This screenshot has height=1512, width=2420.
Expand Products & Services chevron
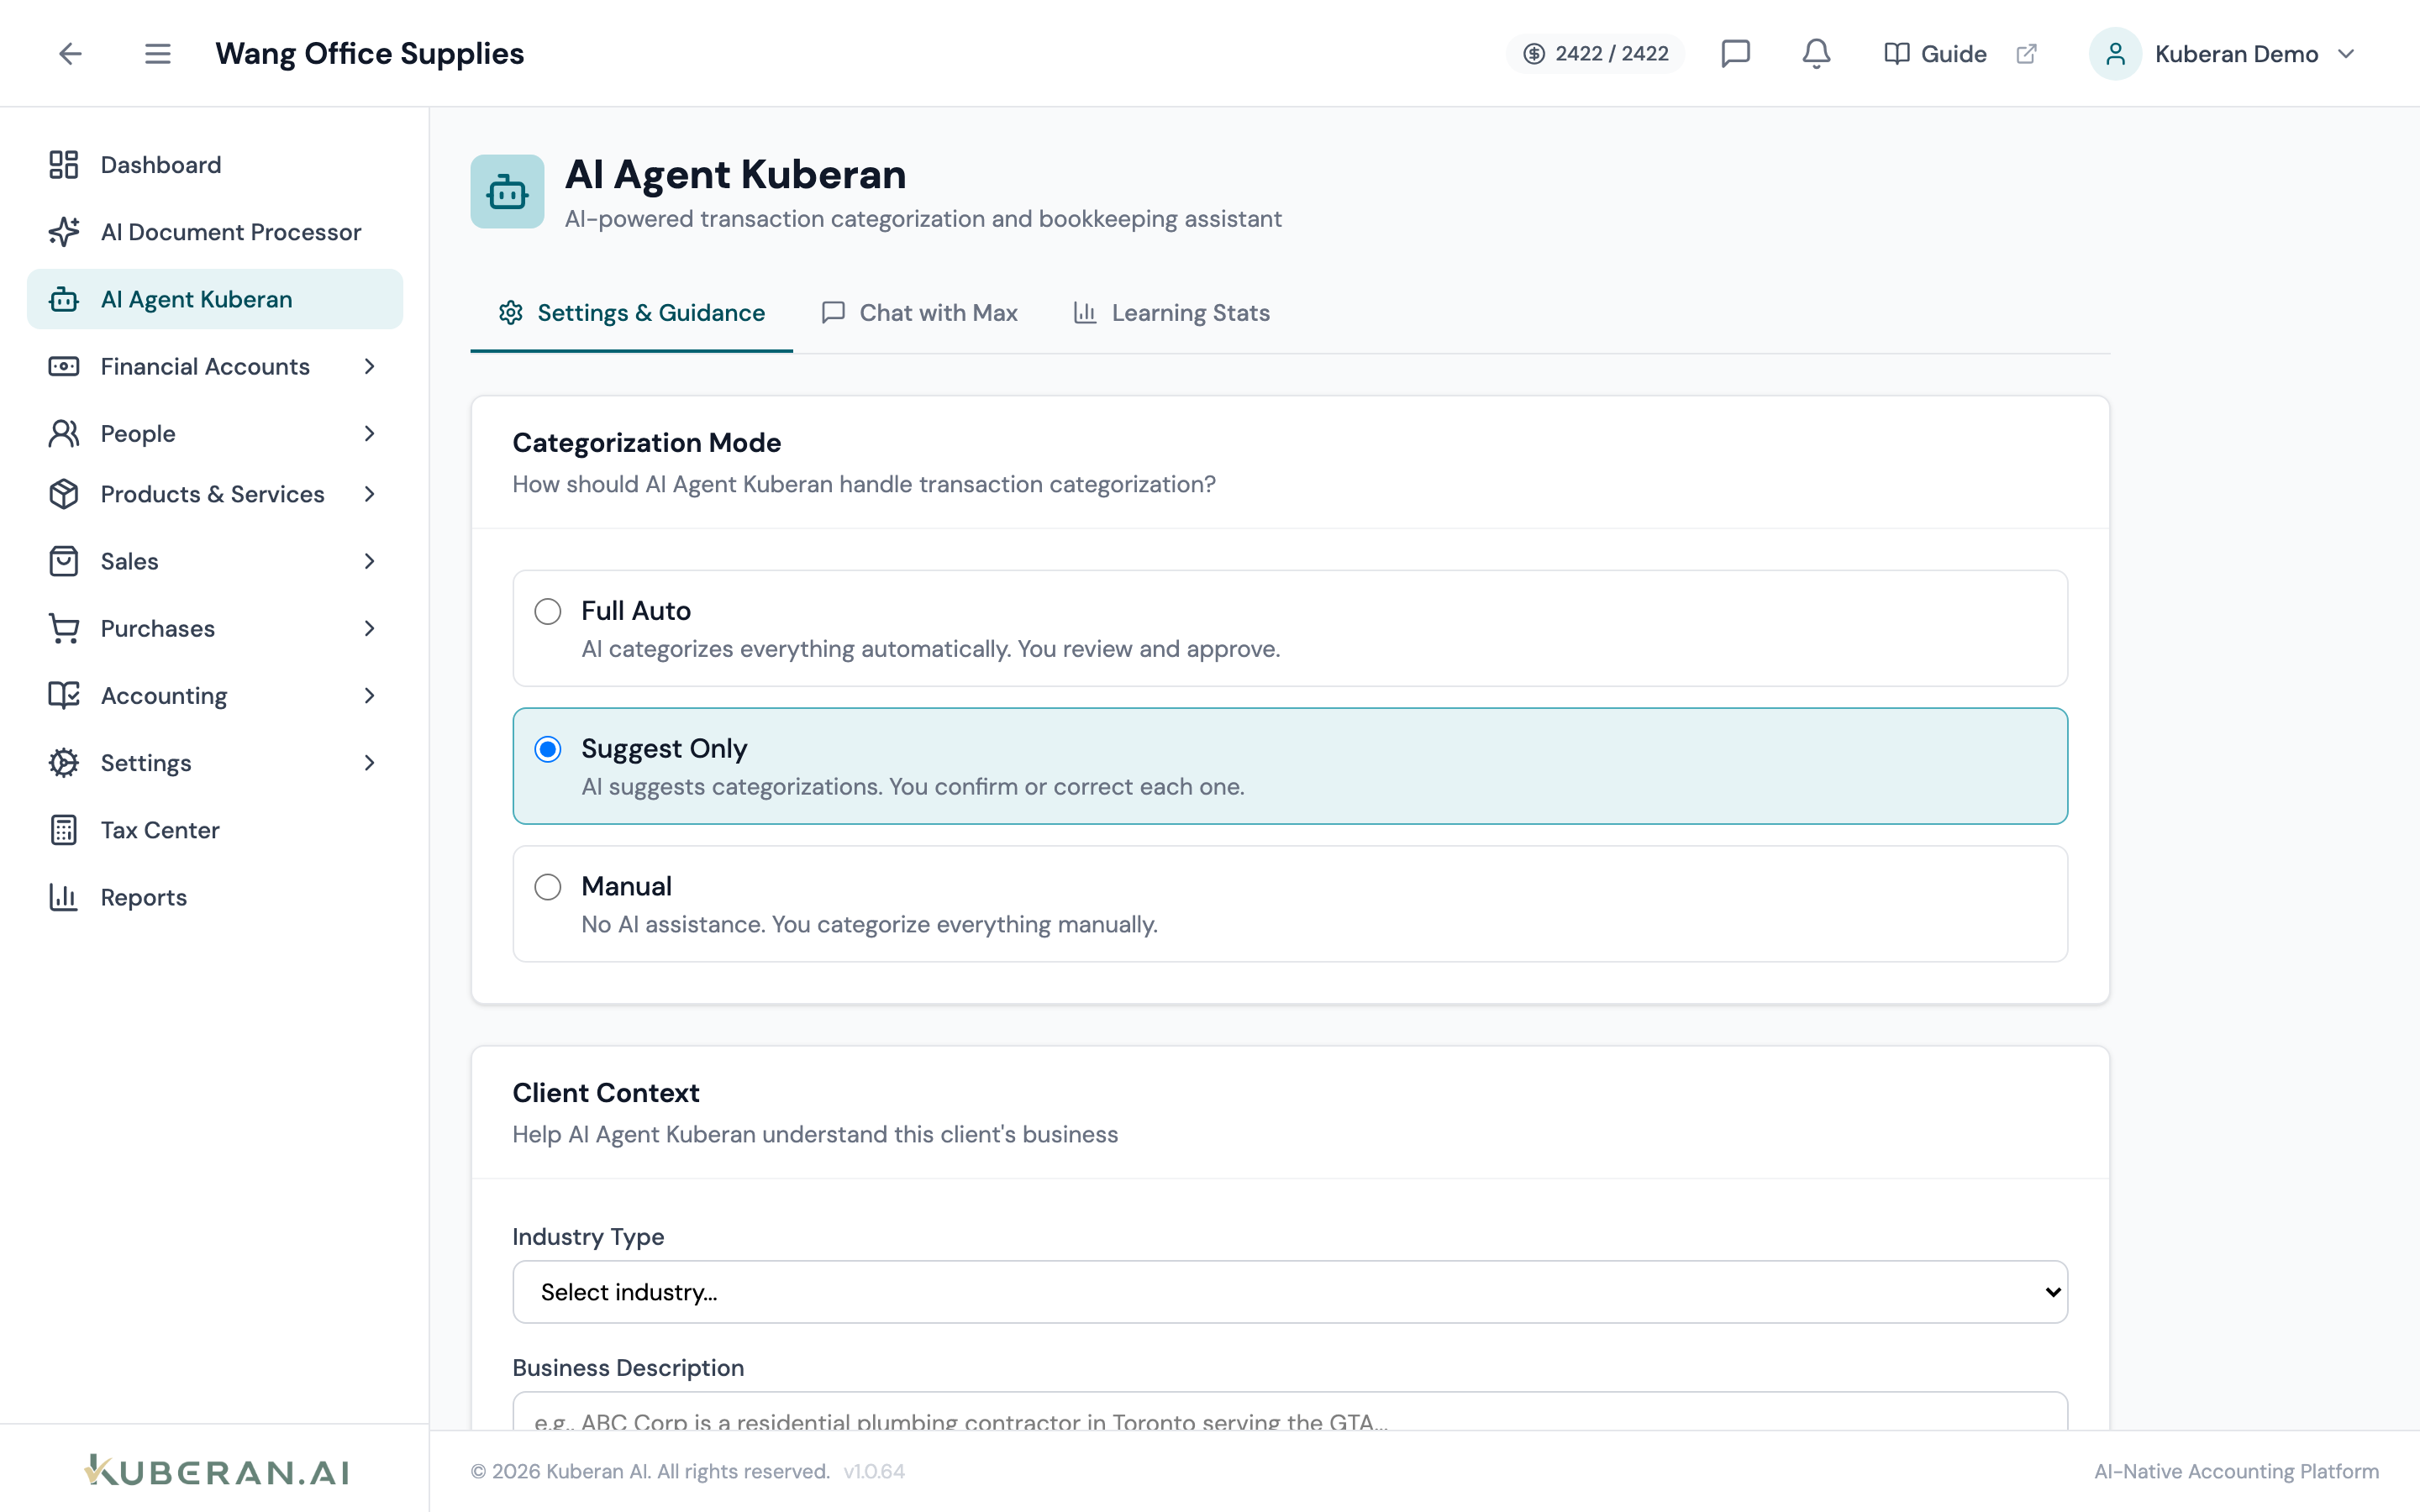coord(370,494)
